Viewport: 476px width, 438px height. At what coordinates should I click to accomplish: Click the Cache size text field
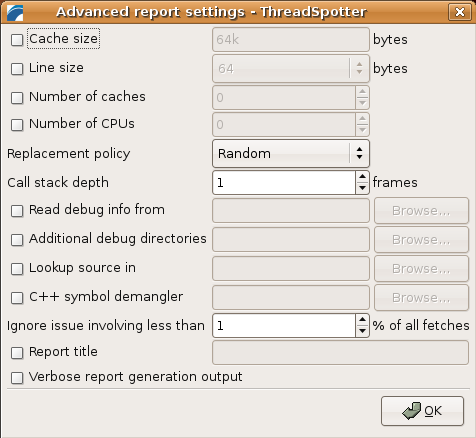coord(291,40)
